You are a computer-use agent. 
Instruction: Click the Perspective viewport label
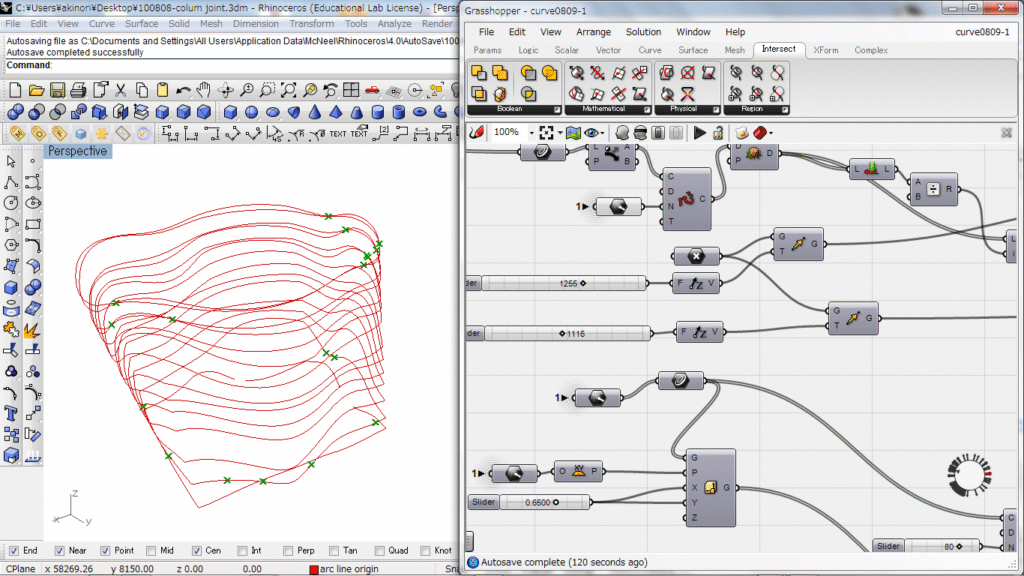[77, 151]
